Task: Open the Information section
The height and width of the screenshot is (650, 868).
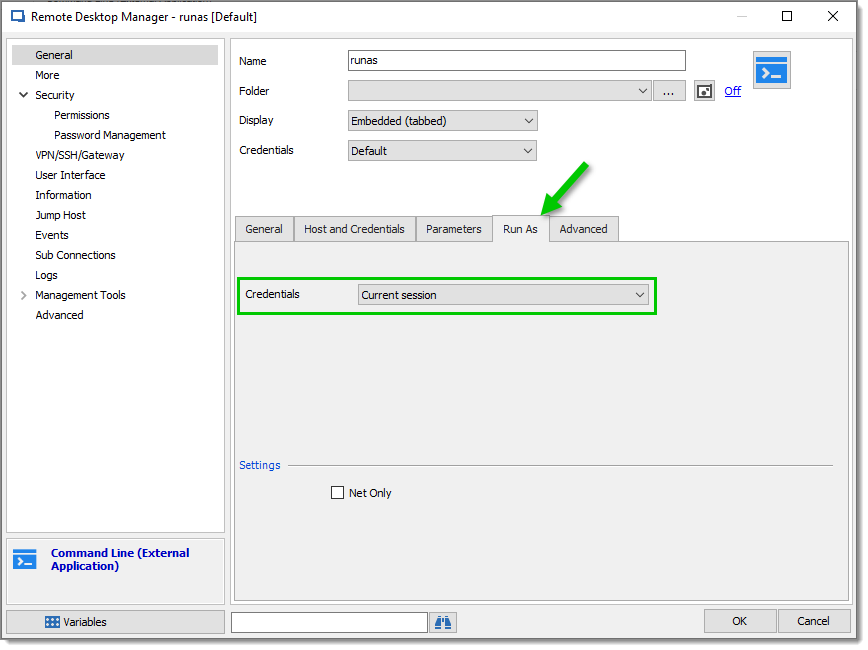Action: [64, 195]
